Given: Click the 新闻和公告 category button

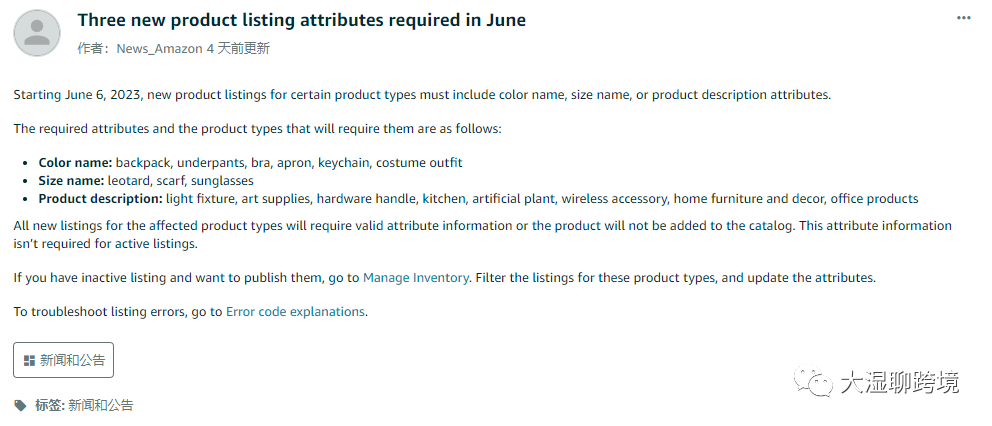Looking at the screenshot, I should click(x=63, y=360).
